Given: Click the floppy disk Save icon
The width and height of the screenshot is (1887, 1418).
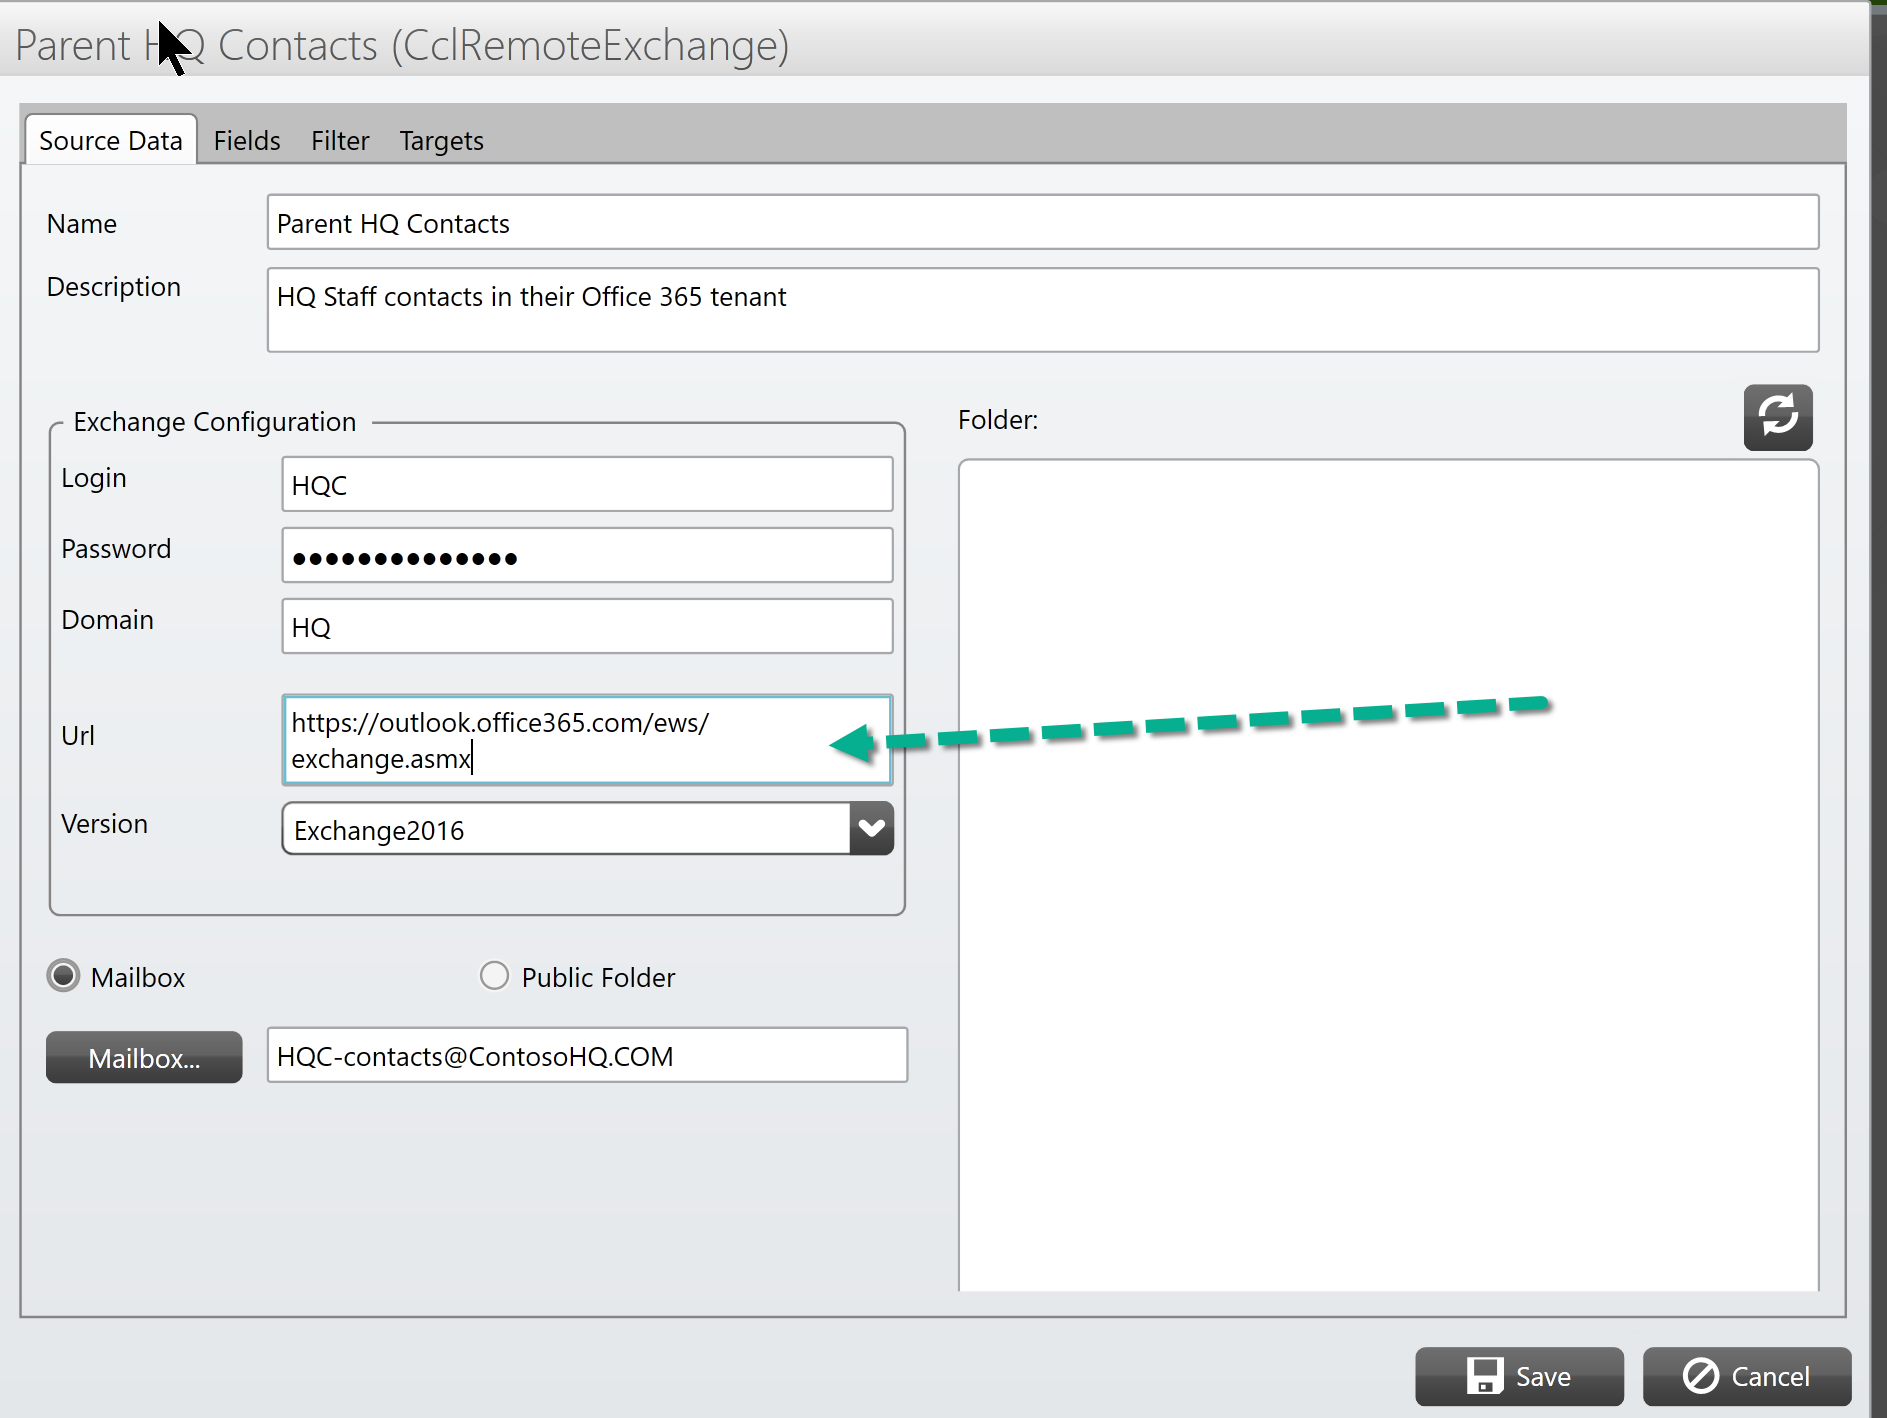Looking at the screenshot, I should pyautogui.click(x=1484, y=1376).
